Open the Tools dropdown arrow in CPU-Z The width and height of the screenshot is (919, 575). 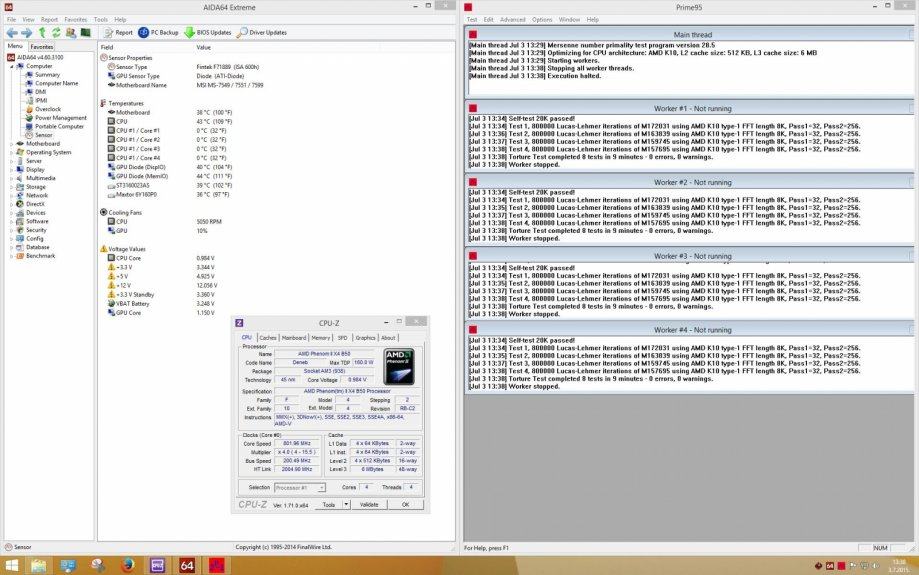tap(346, 505)
